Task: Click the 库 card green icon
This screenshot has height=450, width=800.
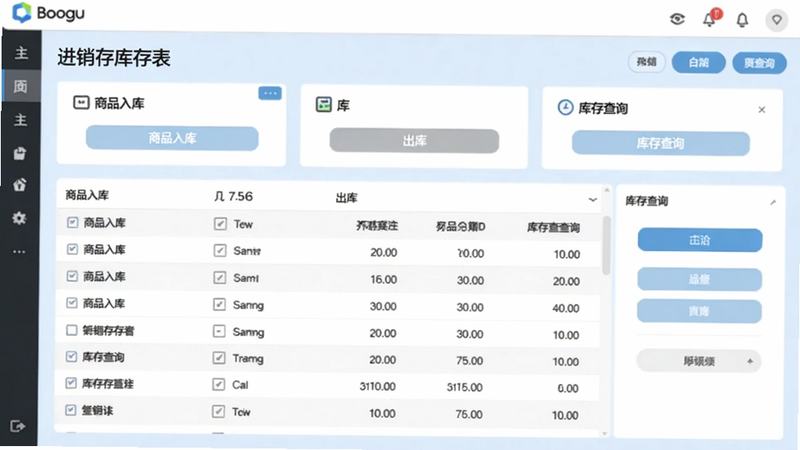Action: 323,105
